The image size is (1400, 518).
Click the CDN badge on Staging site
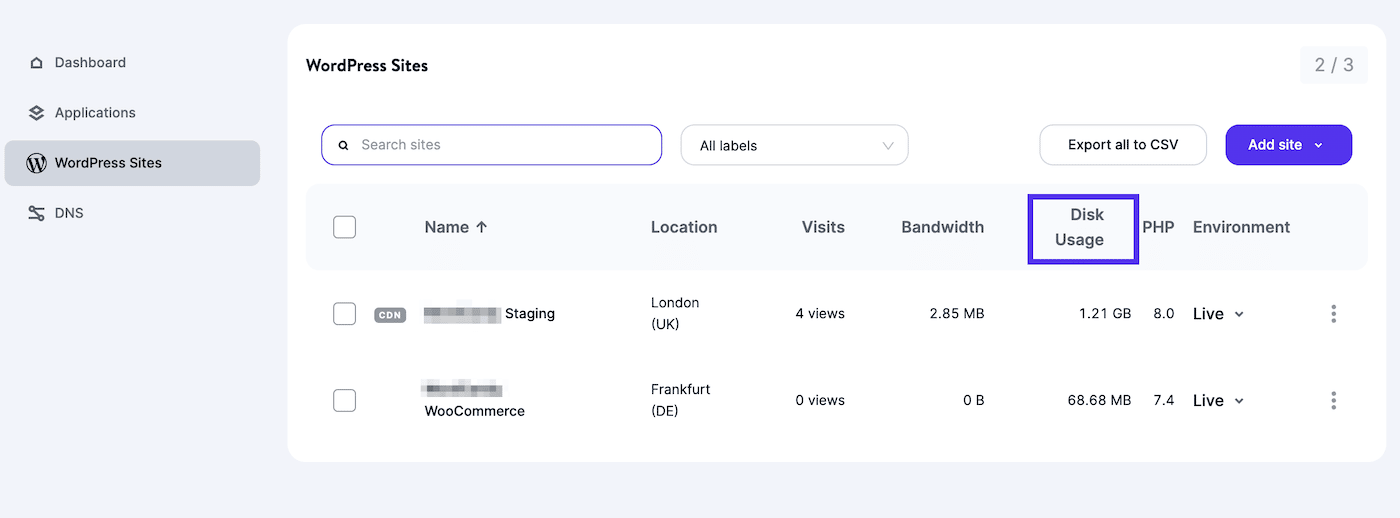tap(390, 315)
